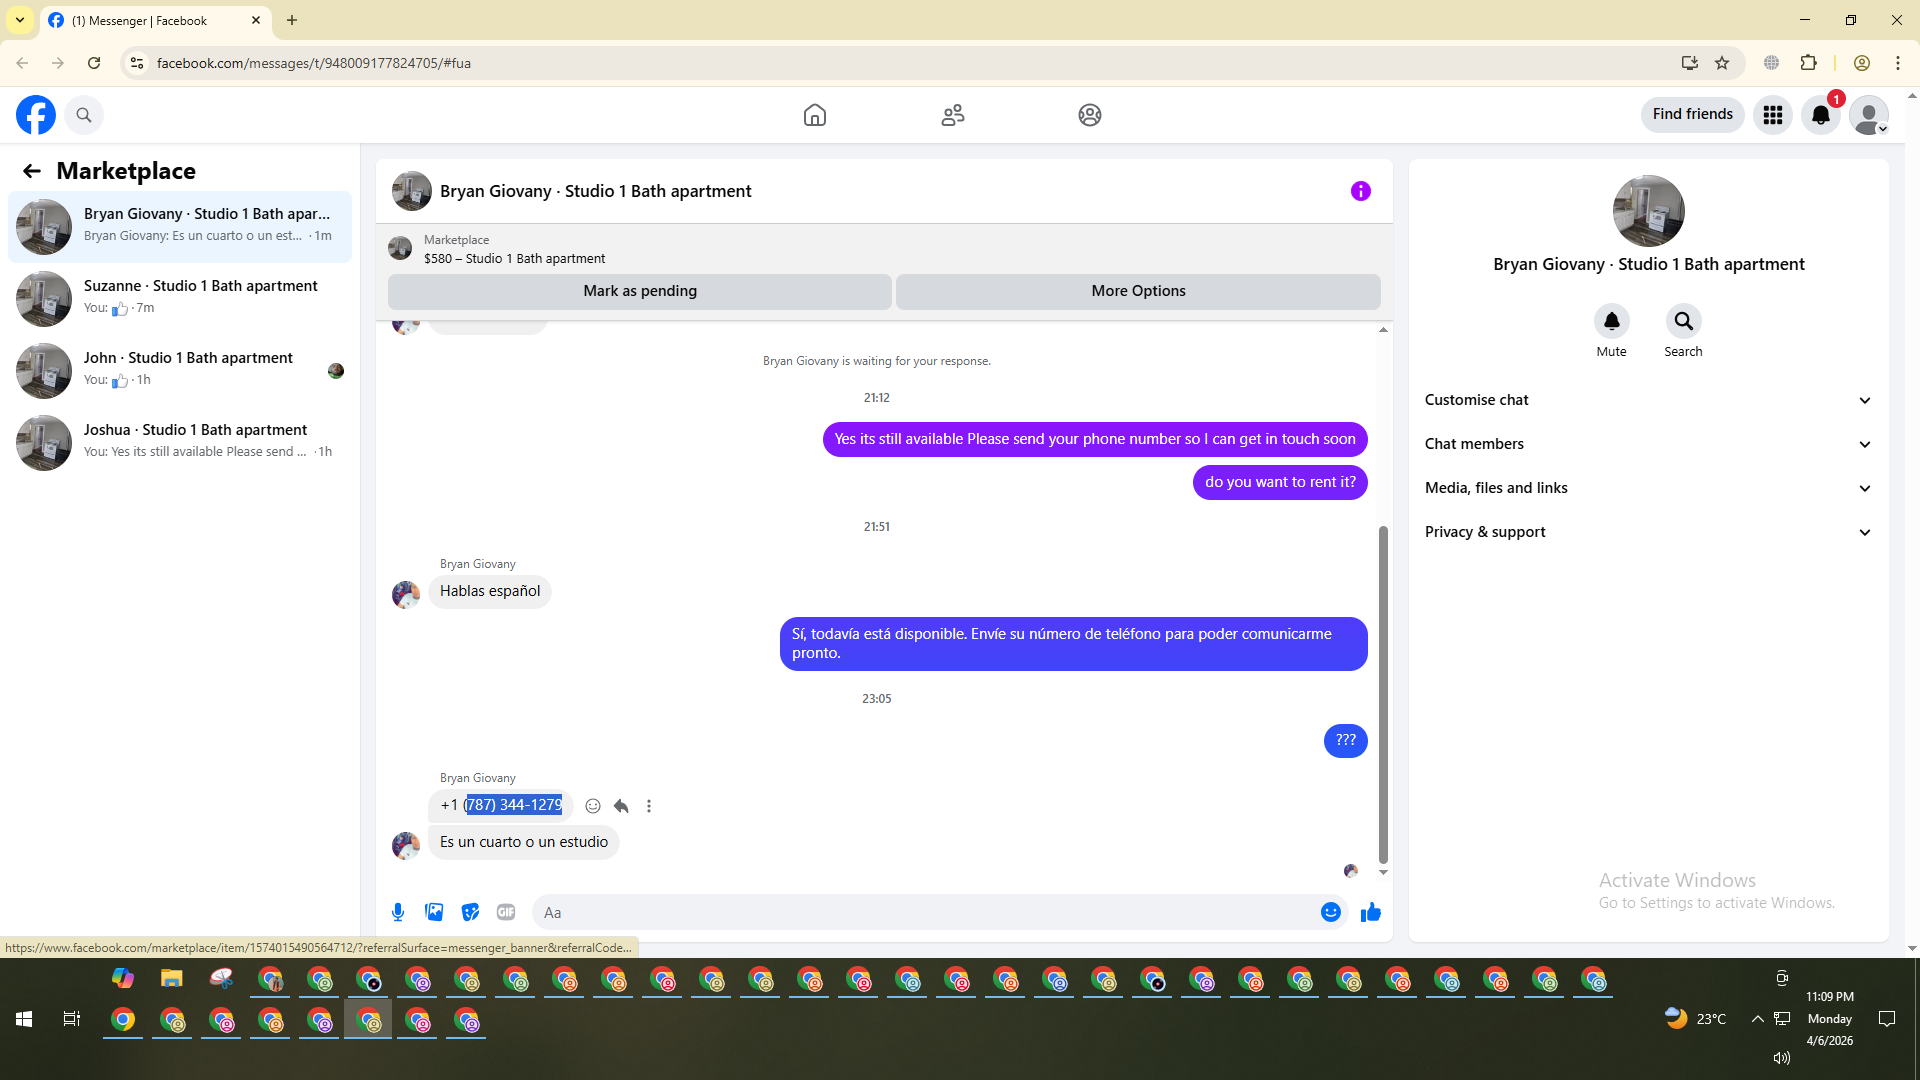
Task: Open John Studio 1 Bath apartment conversation
Action: 180,371
